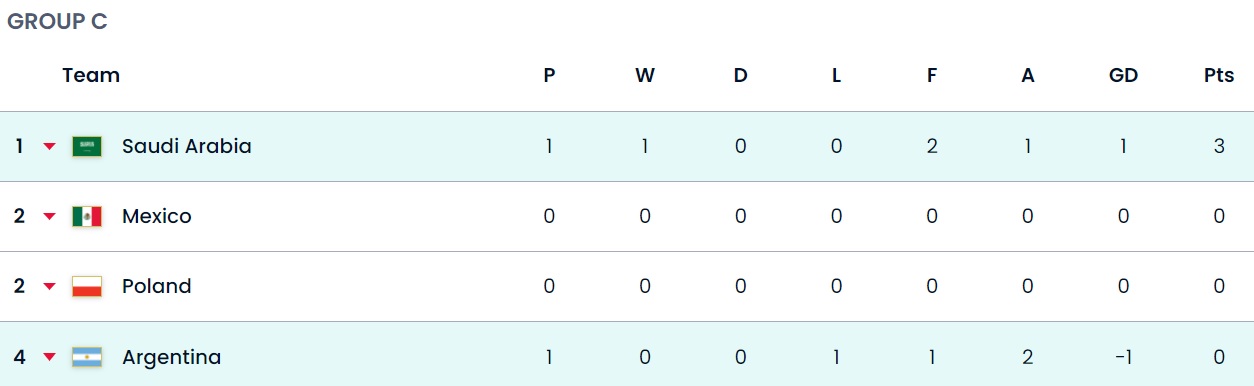Click the Mexico flag icon
Image resolution: width=1254 pixels, height=386 pixels.
coord(87,217)
